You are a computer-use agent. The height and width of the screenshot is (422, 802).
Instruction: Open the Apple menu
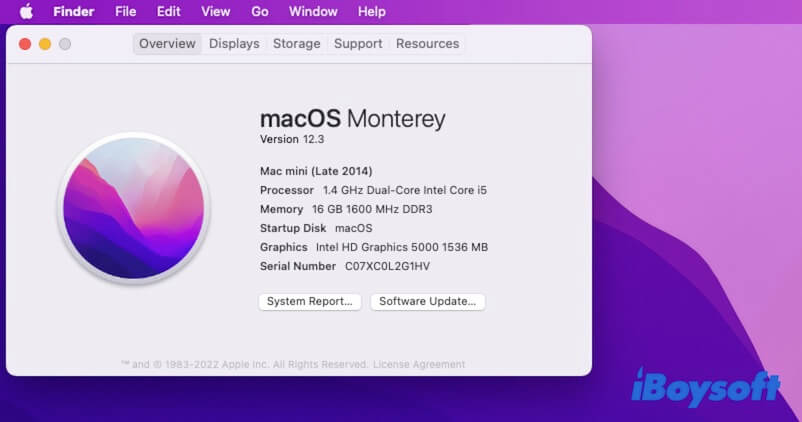pyautogui.click(x=26, y=11)
